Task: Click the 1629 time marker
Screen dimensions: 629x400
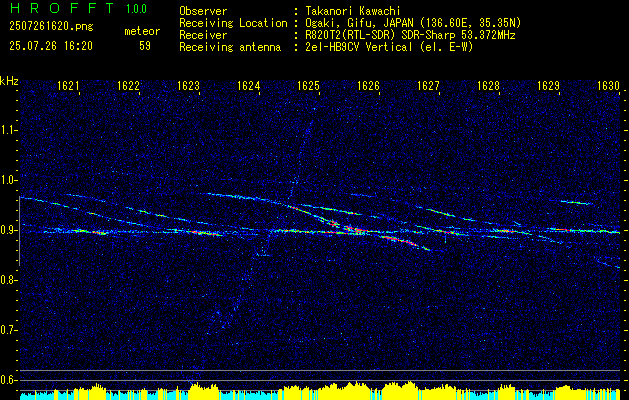Action: [548, 85]
